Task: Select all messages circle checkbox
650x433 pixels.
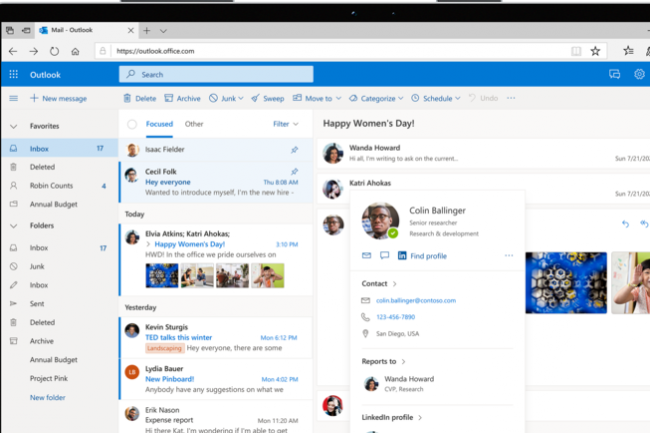Action: pyautogui.click(x=132, y=124)
